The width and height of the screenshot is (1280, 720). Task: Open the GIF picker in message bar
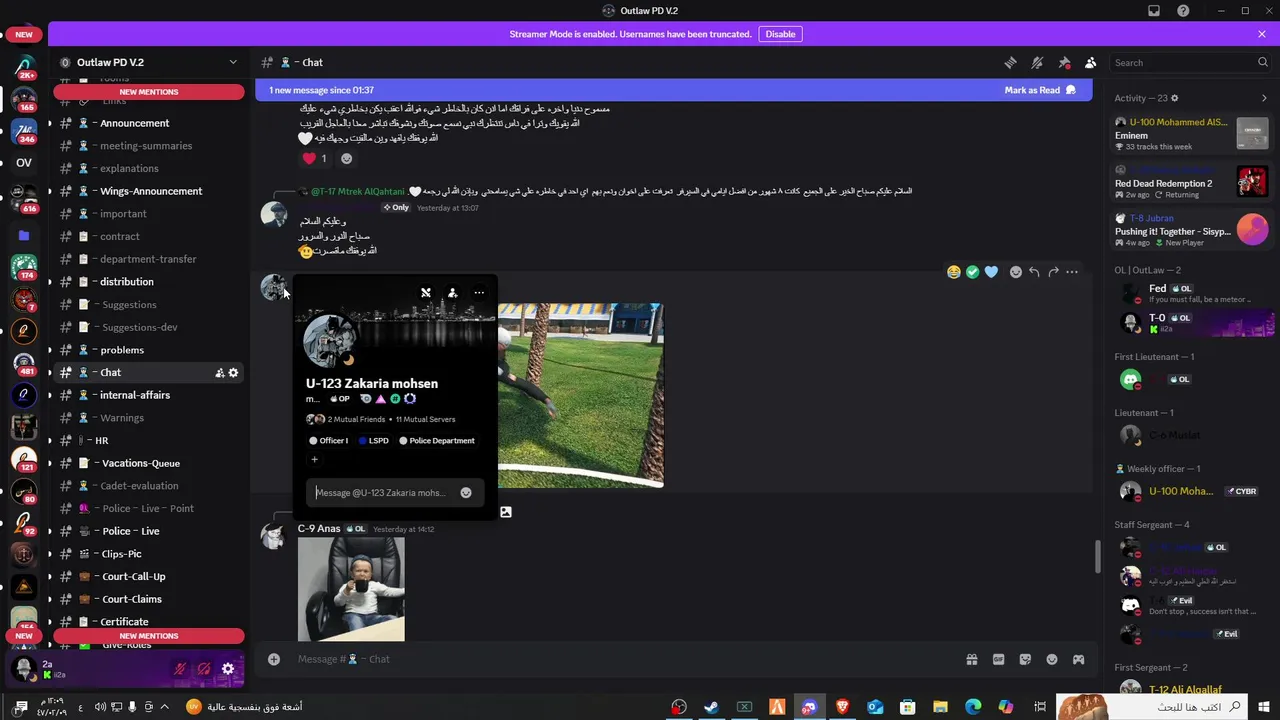coord(998,659)
